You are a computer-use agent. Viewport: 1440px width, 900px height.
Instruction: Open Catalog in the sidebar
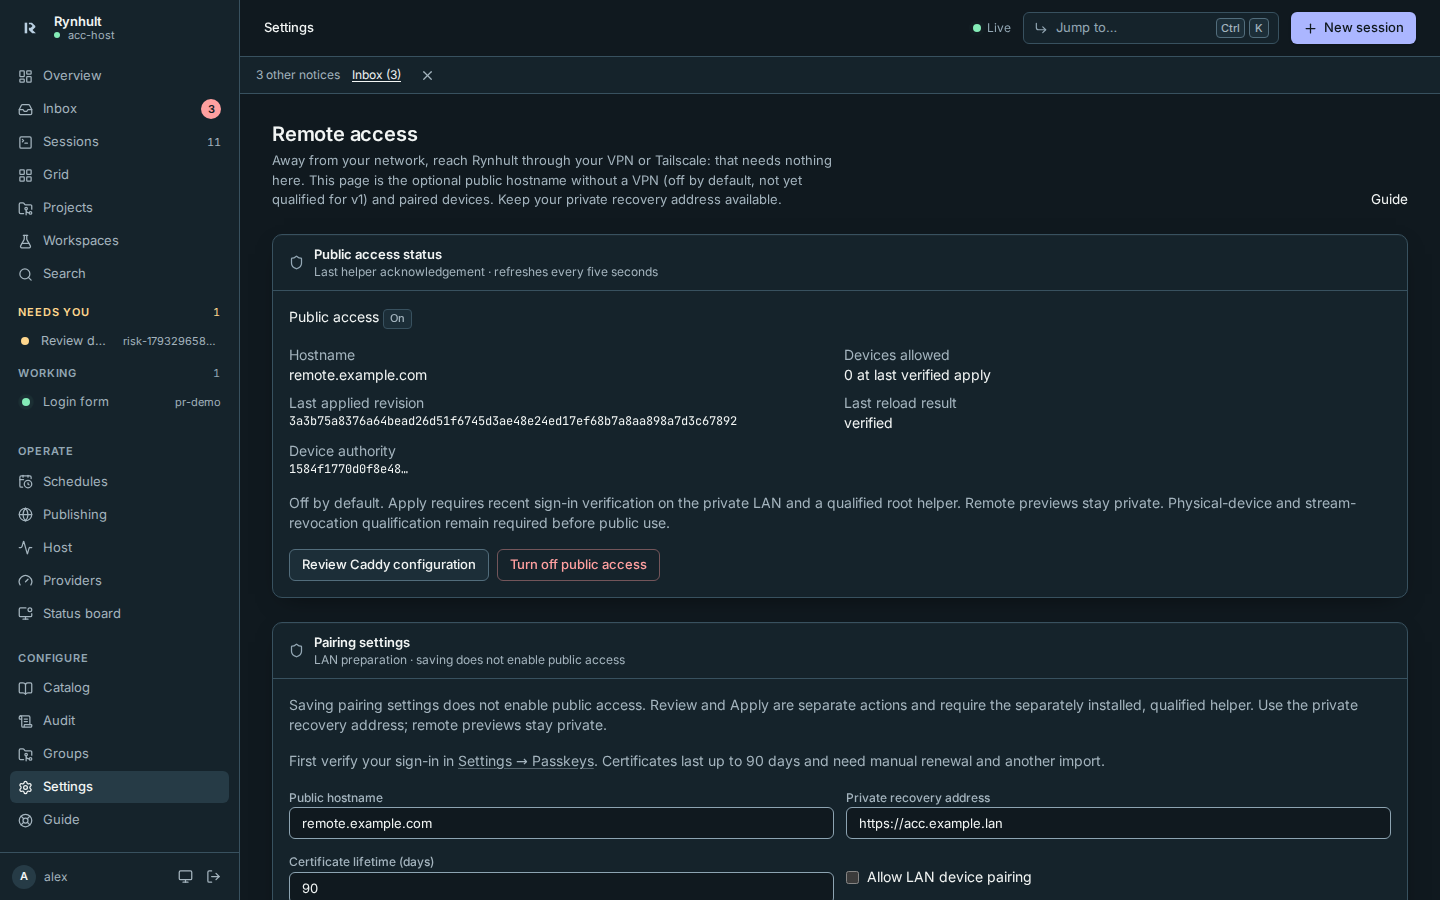[x=119, y=688]
